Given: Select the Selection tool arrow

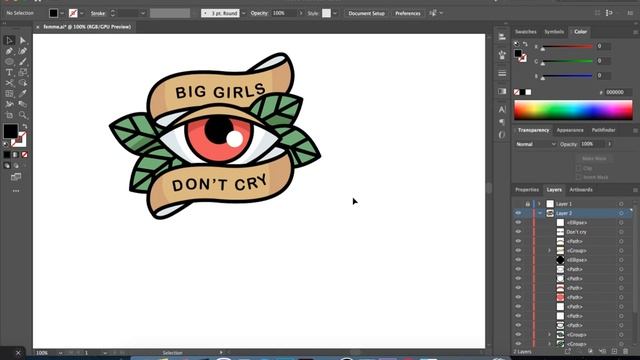Looking at the screenshot, I should tap(9, 40).
